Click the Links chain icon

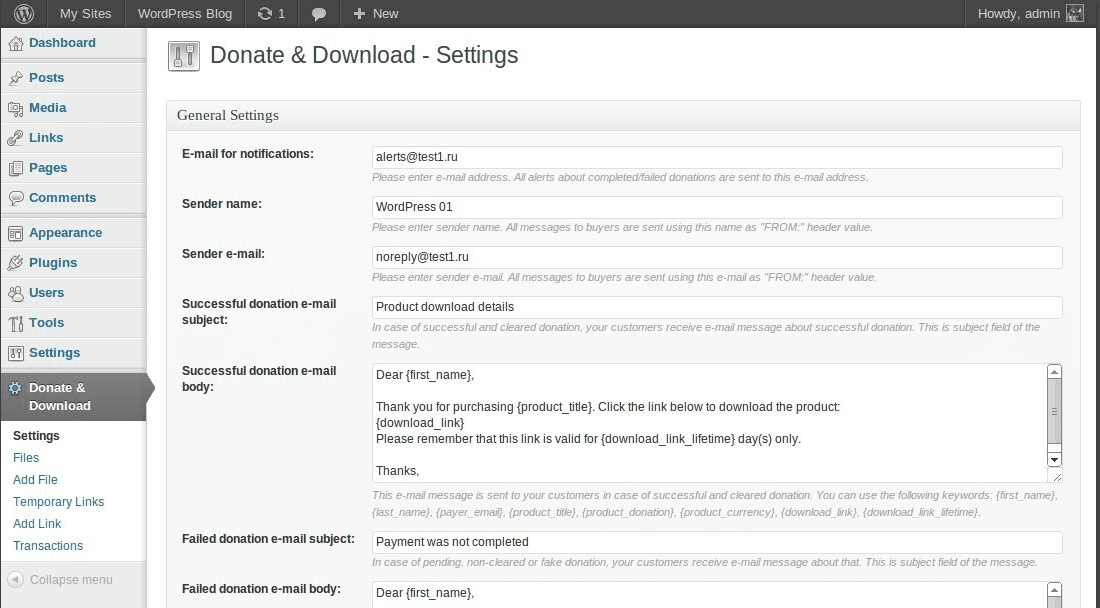(15, 138)
